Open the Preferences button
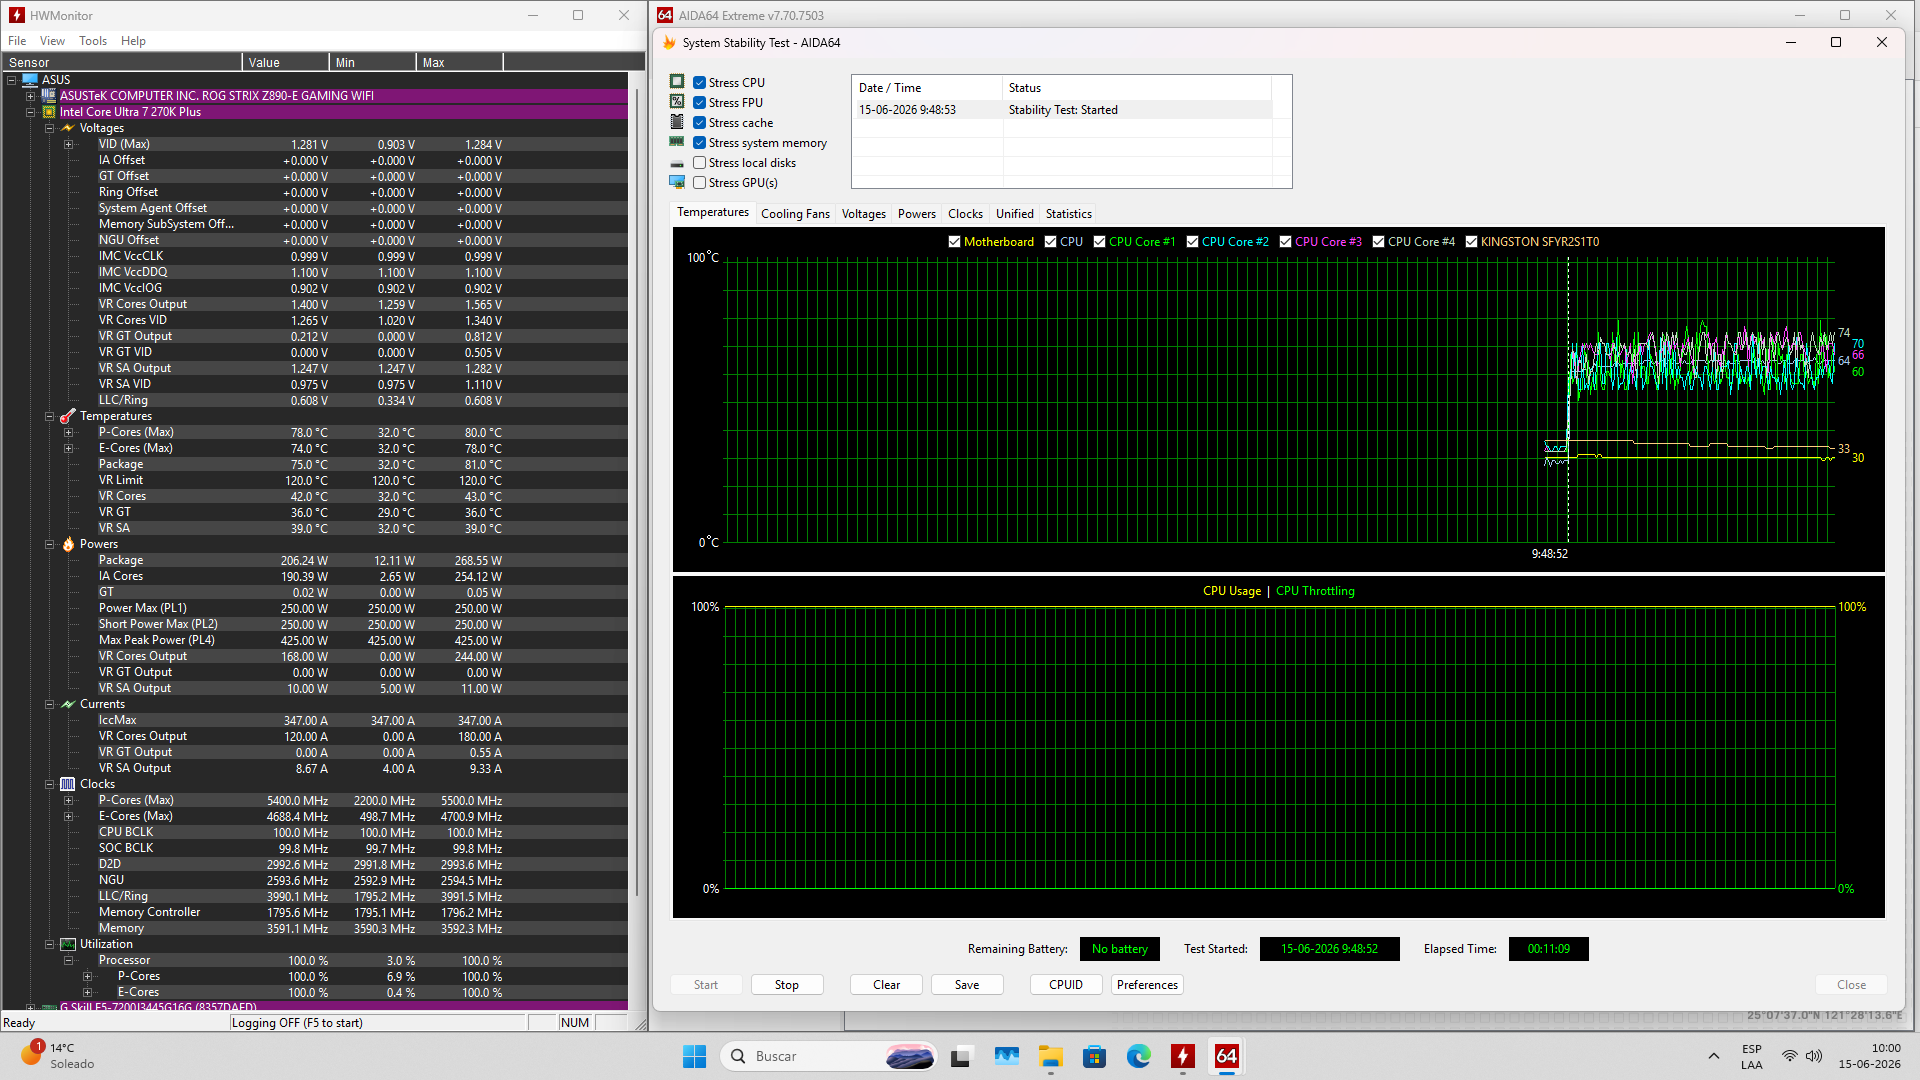This screenshot has height=1080, width=1920. tap(1147, 985)
